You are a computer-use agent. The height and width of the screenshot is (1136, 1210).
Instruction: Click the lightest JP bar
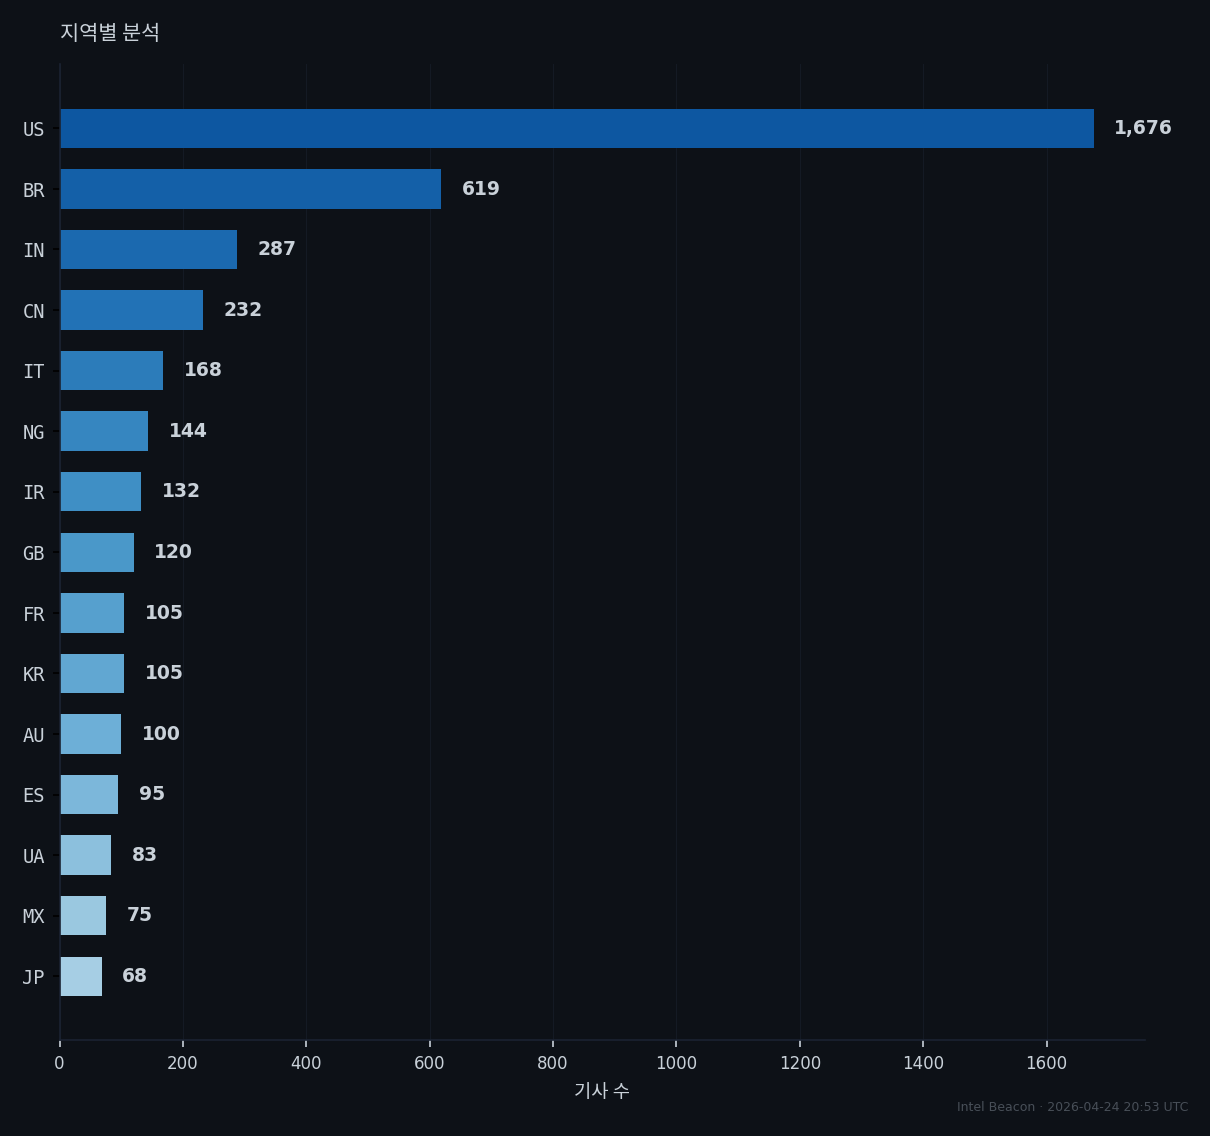(x=81, y=976)
